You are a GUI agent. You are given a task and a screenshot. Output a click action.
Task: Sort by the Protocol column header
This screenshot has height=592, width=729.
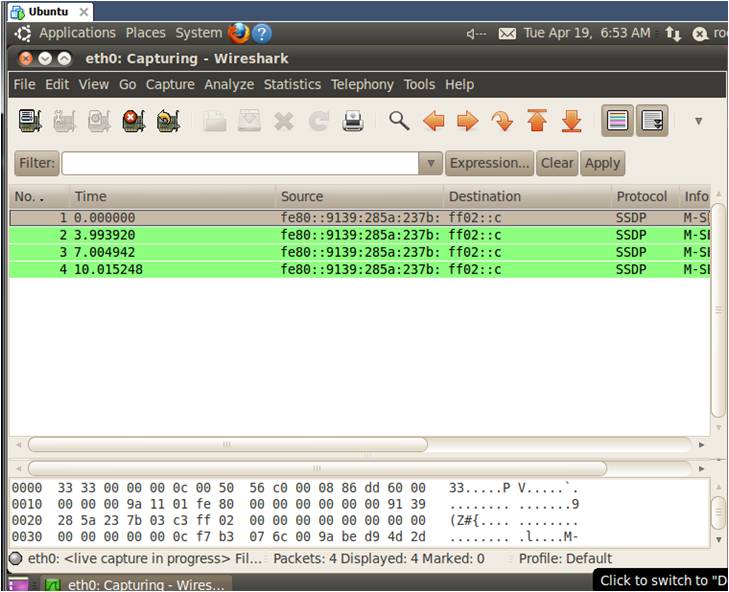645,197
